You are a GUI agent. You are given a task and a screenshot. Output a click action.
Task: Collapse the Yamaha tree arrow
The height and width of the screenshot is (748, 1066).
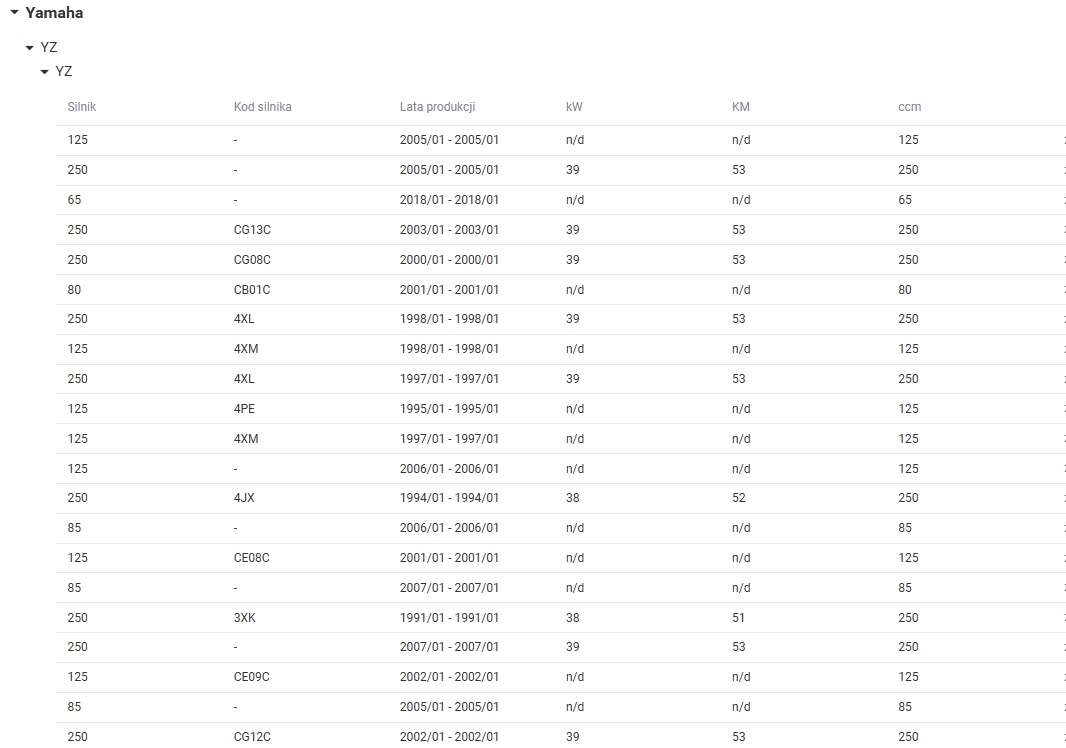click(x=14, y=12)
